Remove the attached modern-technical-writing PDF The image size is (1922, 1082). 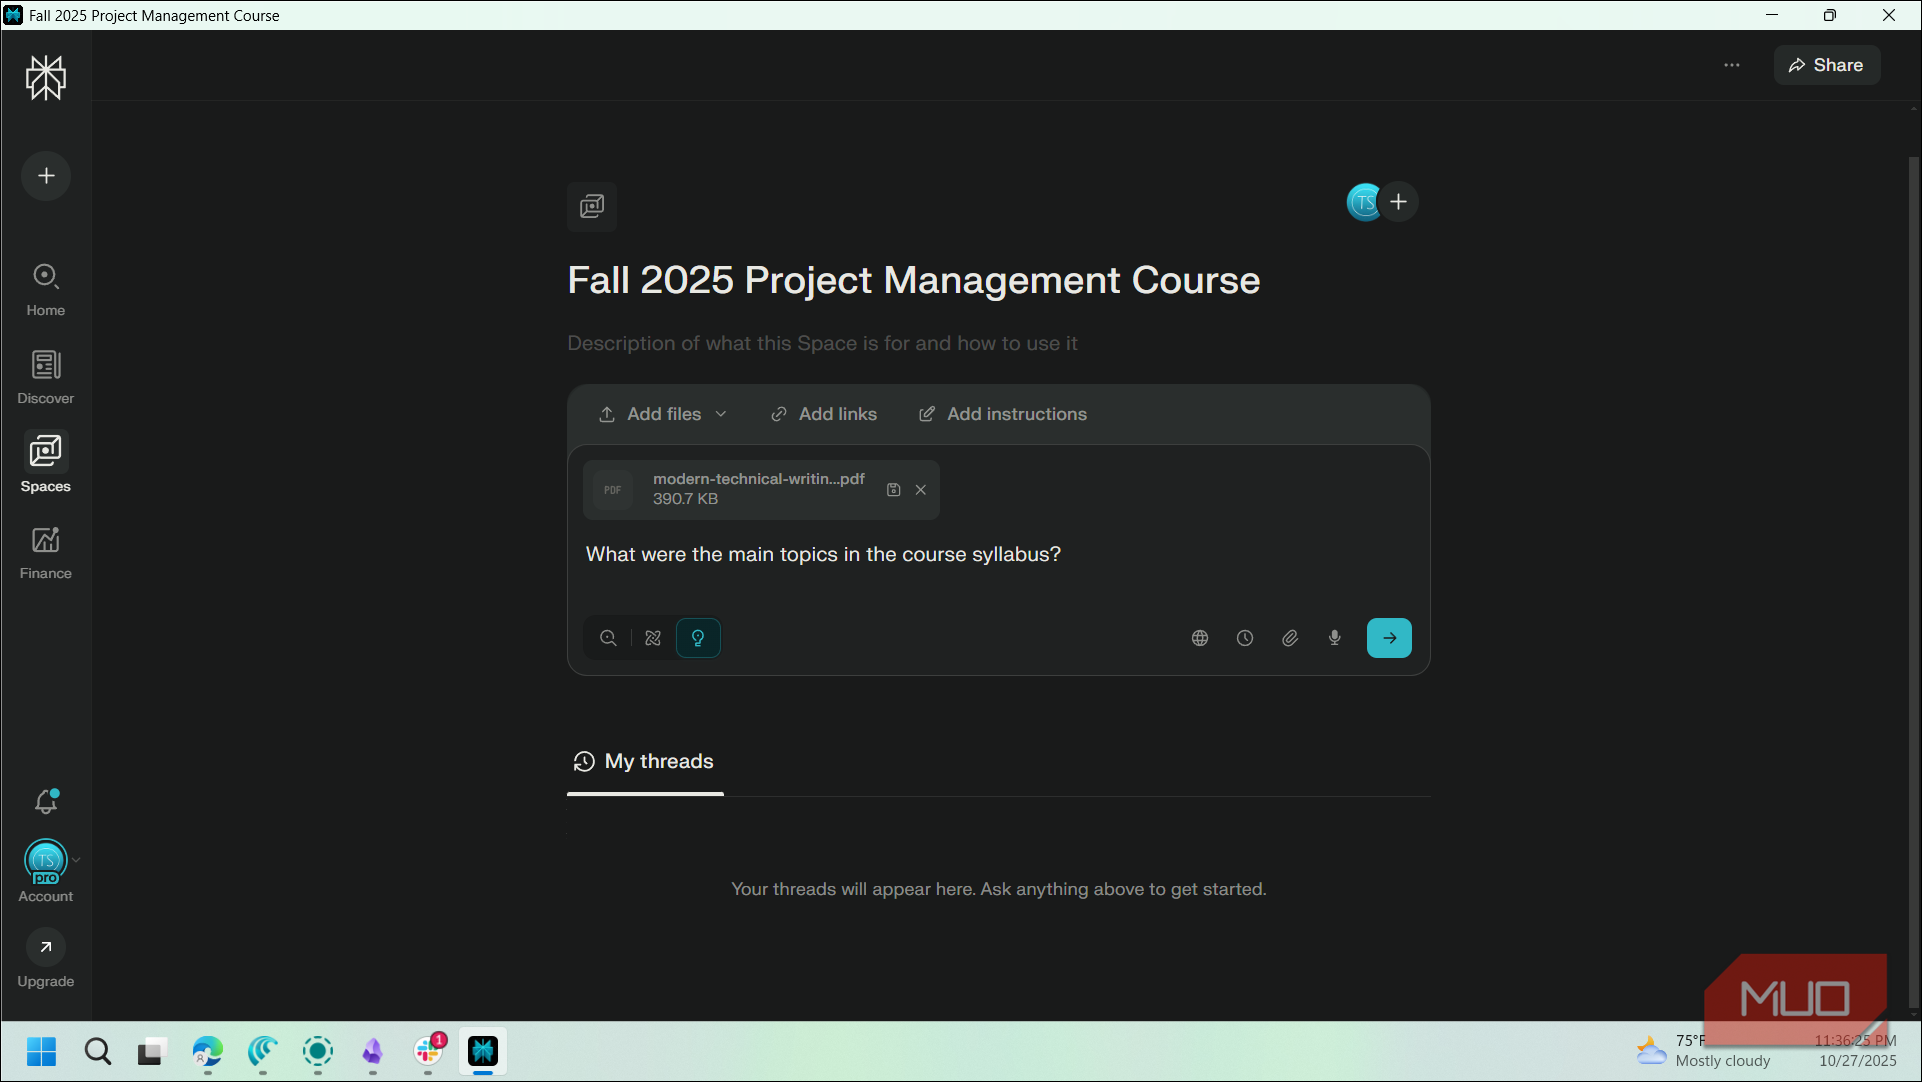(921, 490)
